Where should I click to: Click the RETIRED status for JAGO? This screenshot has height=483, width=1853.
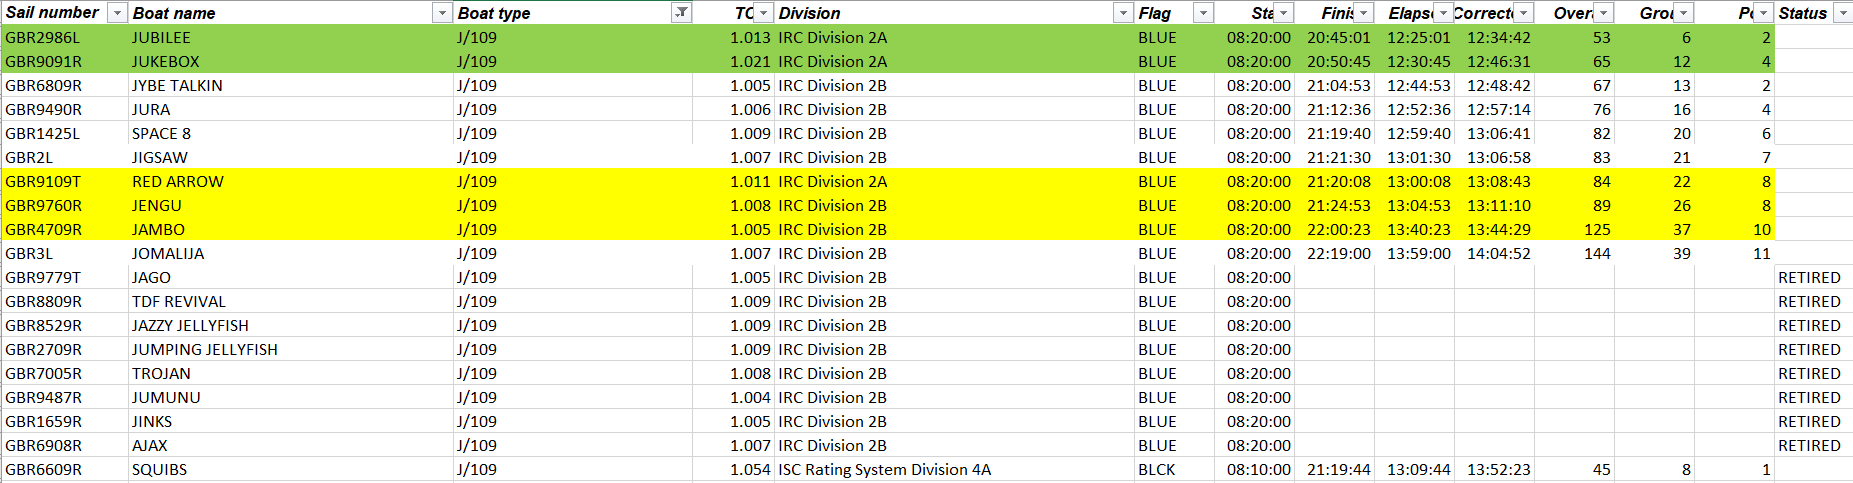click(1809, 277)
